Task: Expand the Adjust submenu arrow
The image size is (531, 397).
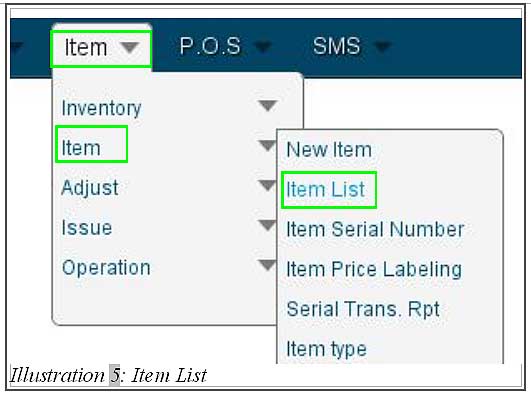Action: pyautogui.click(x=268, y=185)
